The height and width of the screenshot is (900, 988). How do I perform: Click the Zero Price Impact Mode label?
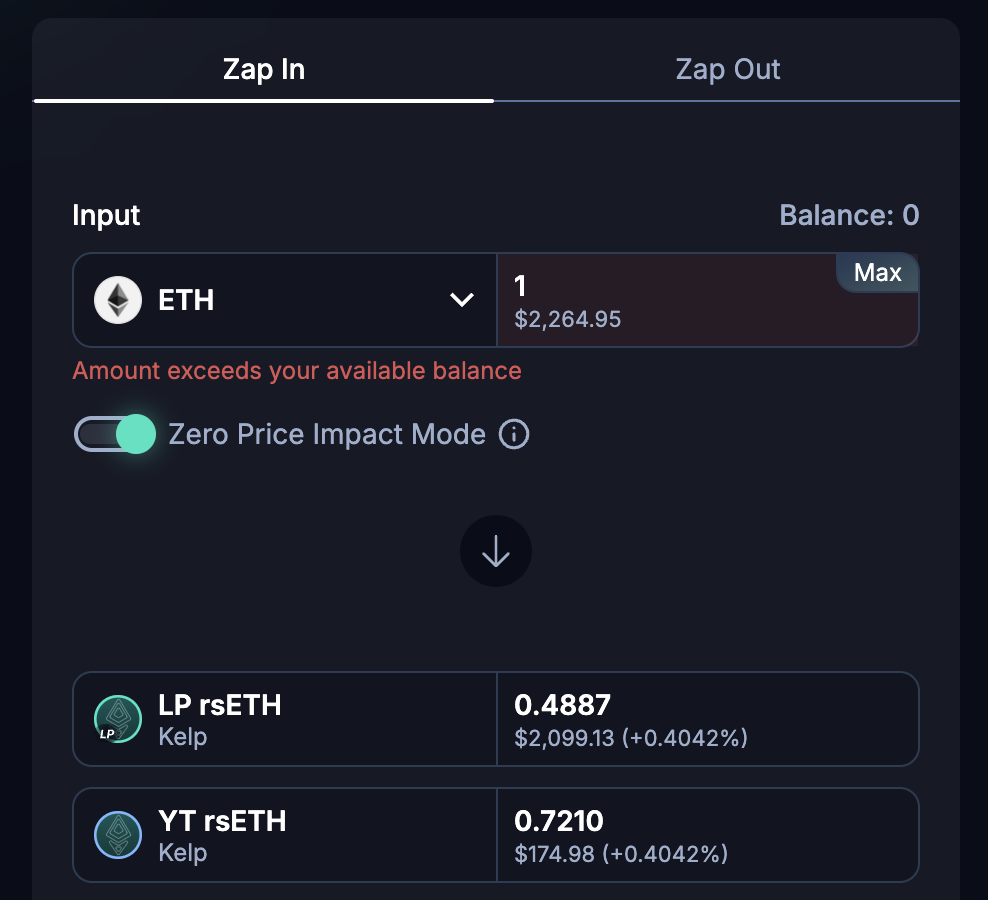[x=327, y=434]
